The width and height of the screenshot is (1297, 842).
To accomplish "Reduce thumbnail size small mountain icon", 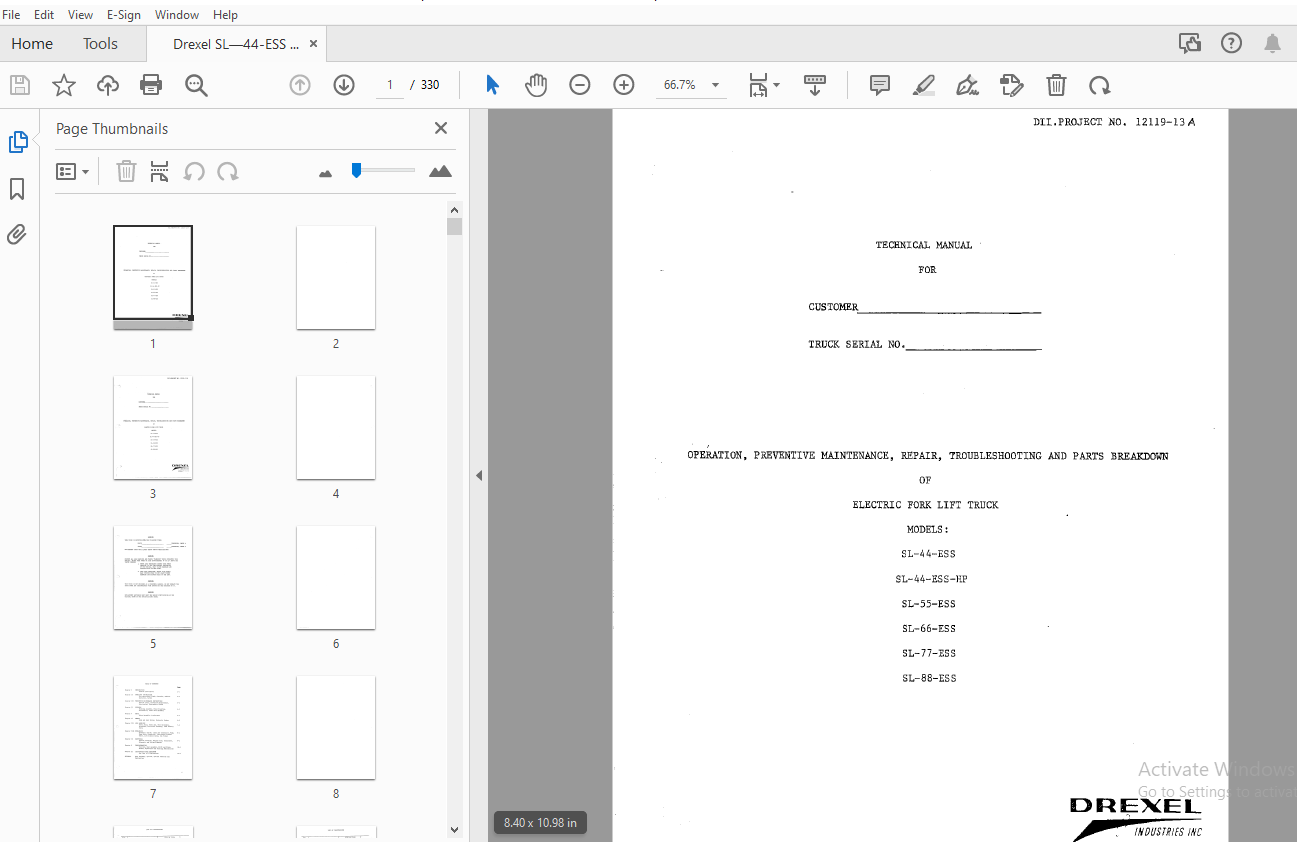I will pos(325,173).
